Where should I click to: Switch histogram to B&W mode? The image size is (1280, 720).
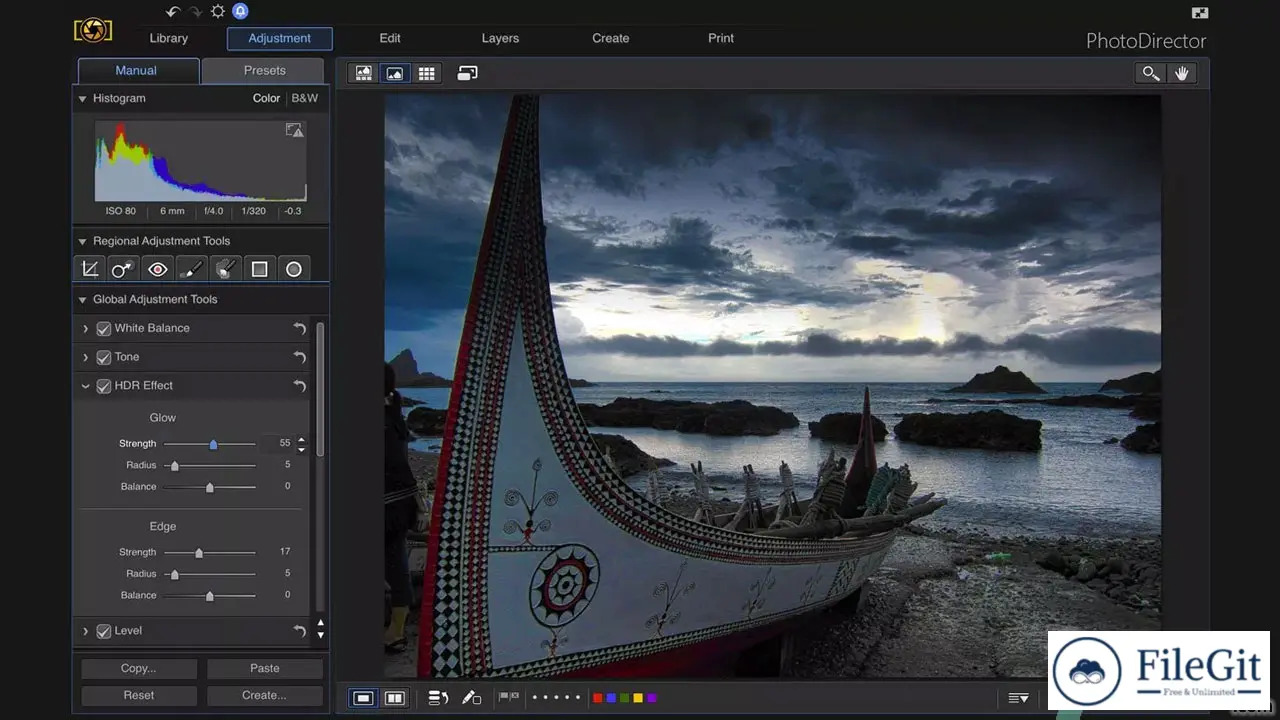click(x=305, y=98)
